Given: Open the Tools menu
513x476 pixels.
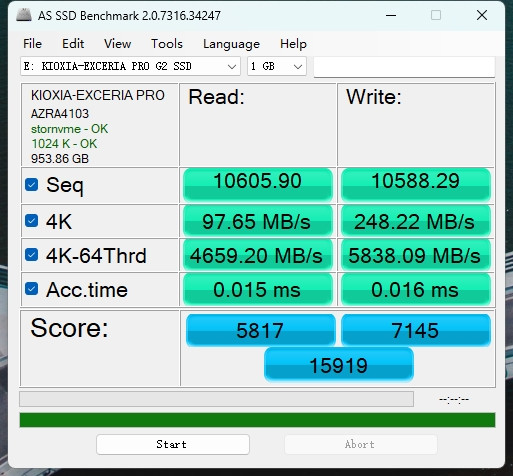Looking at the screenshot, I should 167,44.
